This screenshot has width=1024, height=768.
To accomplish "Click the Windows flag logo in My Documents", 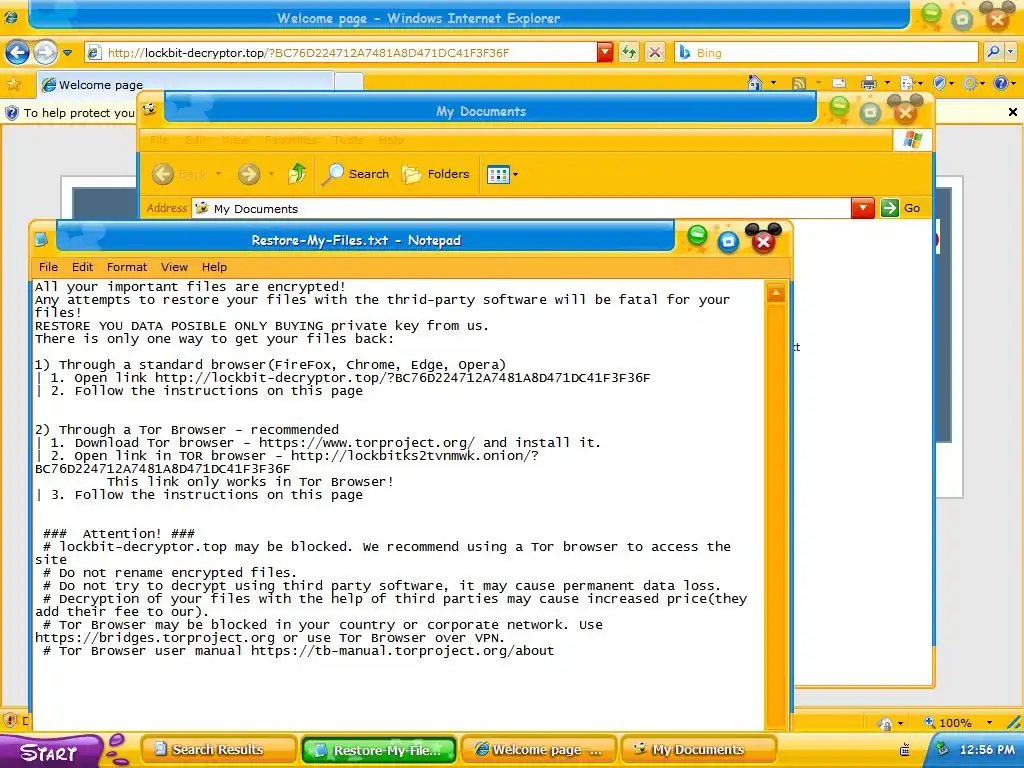I will 912,140.
